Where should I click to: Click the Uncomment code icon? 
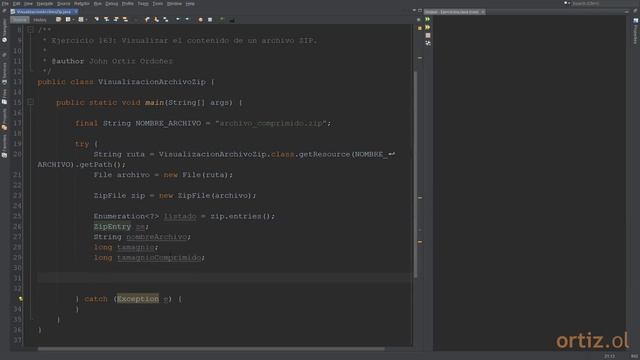coord(231,20)
